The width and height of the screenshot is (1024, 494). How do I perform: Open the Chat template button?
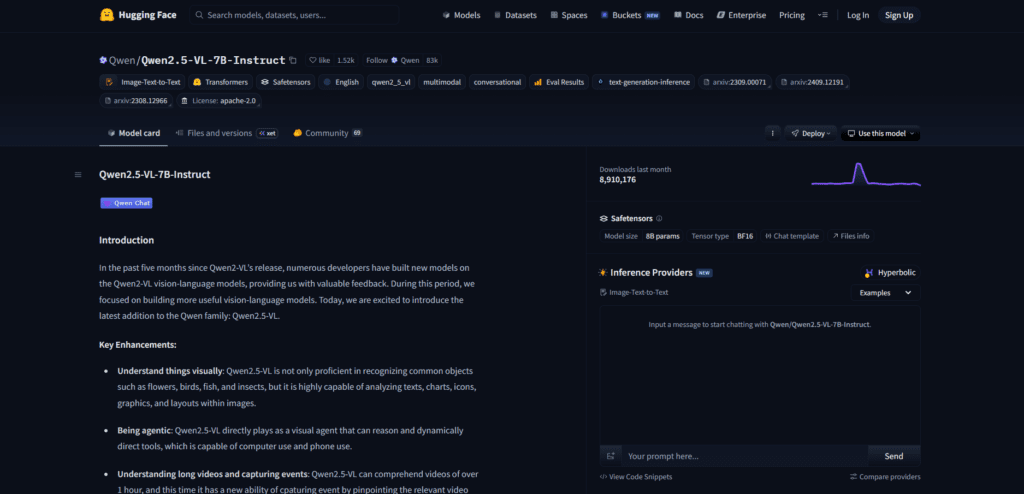[x=792, y=236]
